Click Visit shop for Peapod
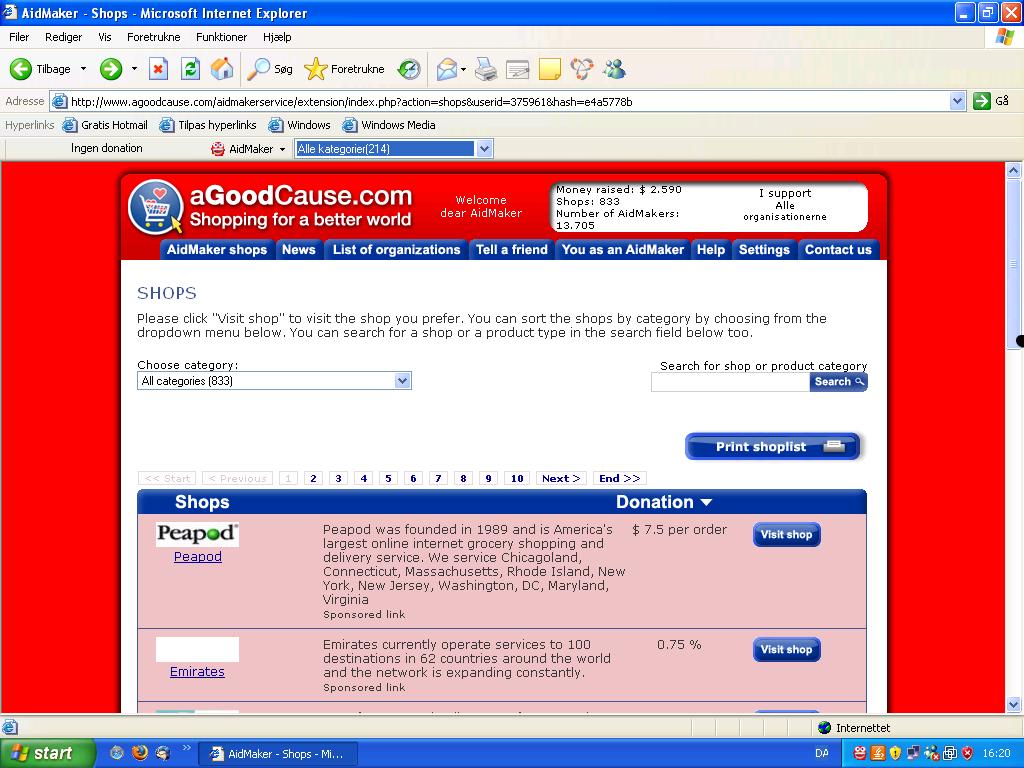The width and height of the screenshot is (1024, 768). click(786, 535)
